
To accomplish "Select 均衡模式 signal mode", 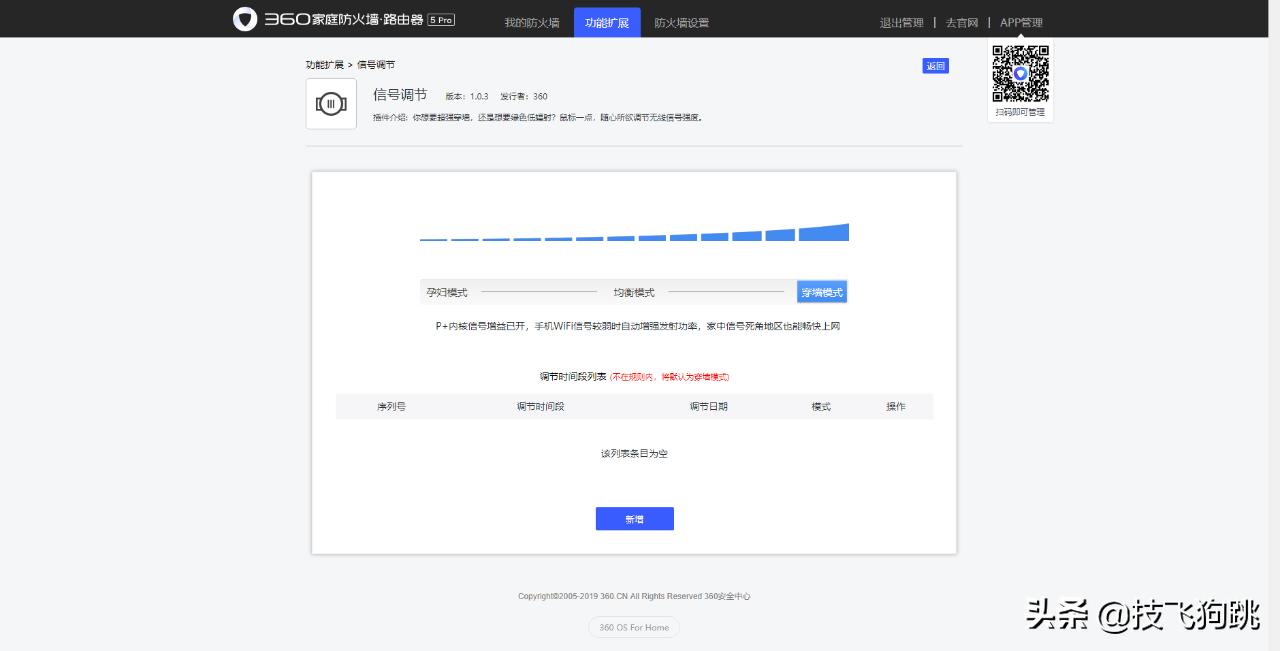I will (634, 292).
